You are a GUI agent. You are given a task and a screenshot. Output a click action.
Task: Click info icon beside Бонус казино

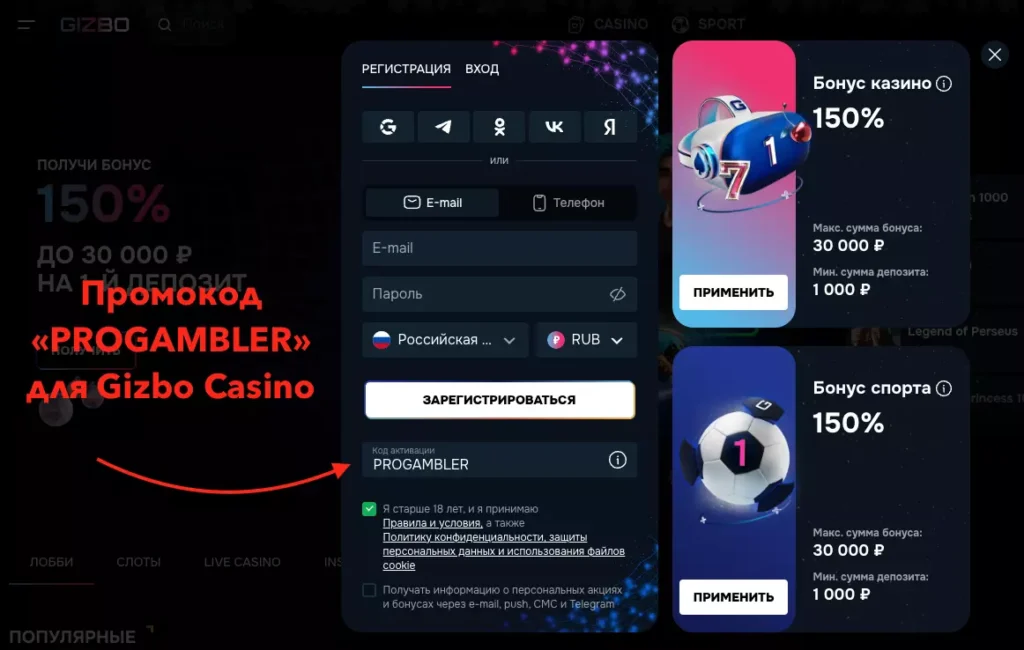(944, 84)
